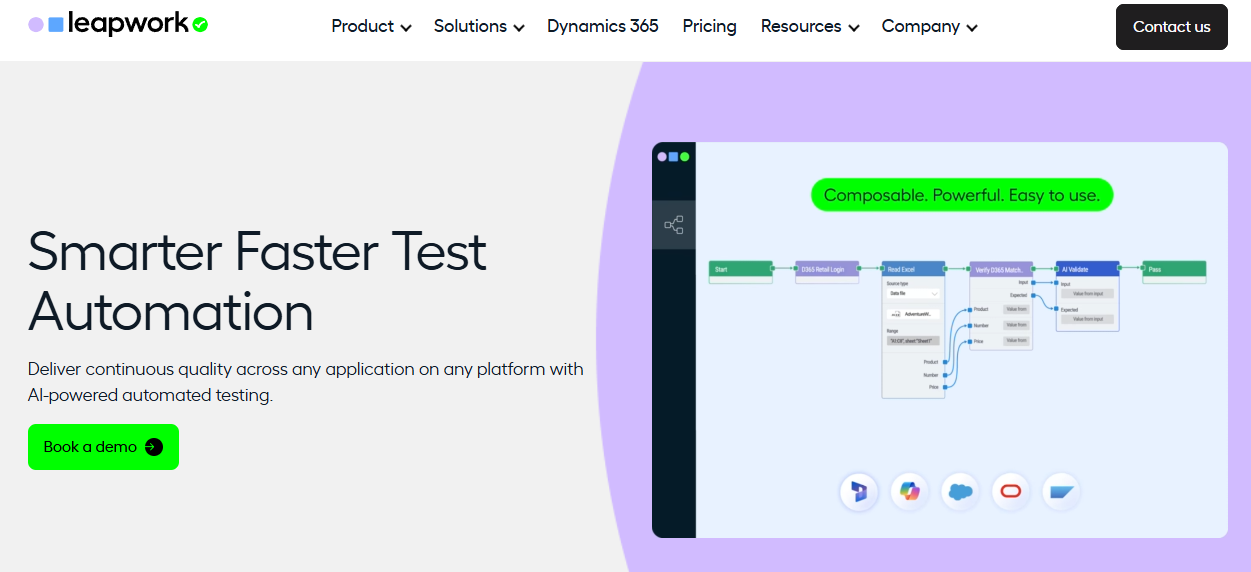Click the green verified checkmark beside Leapwork
The width and height of the screenshot is (1251, 572).
200,25
